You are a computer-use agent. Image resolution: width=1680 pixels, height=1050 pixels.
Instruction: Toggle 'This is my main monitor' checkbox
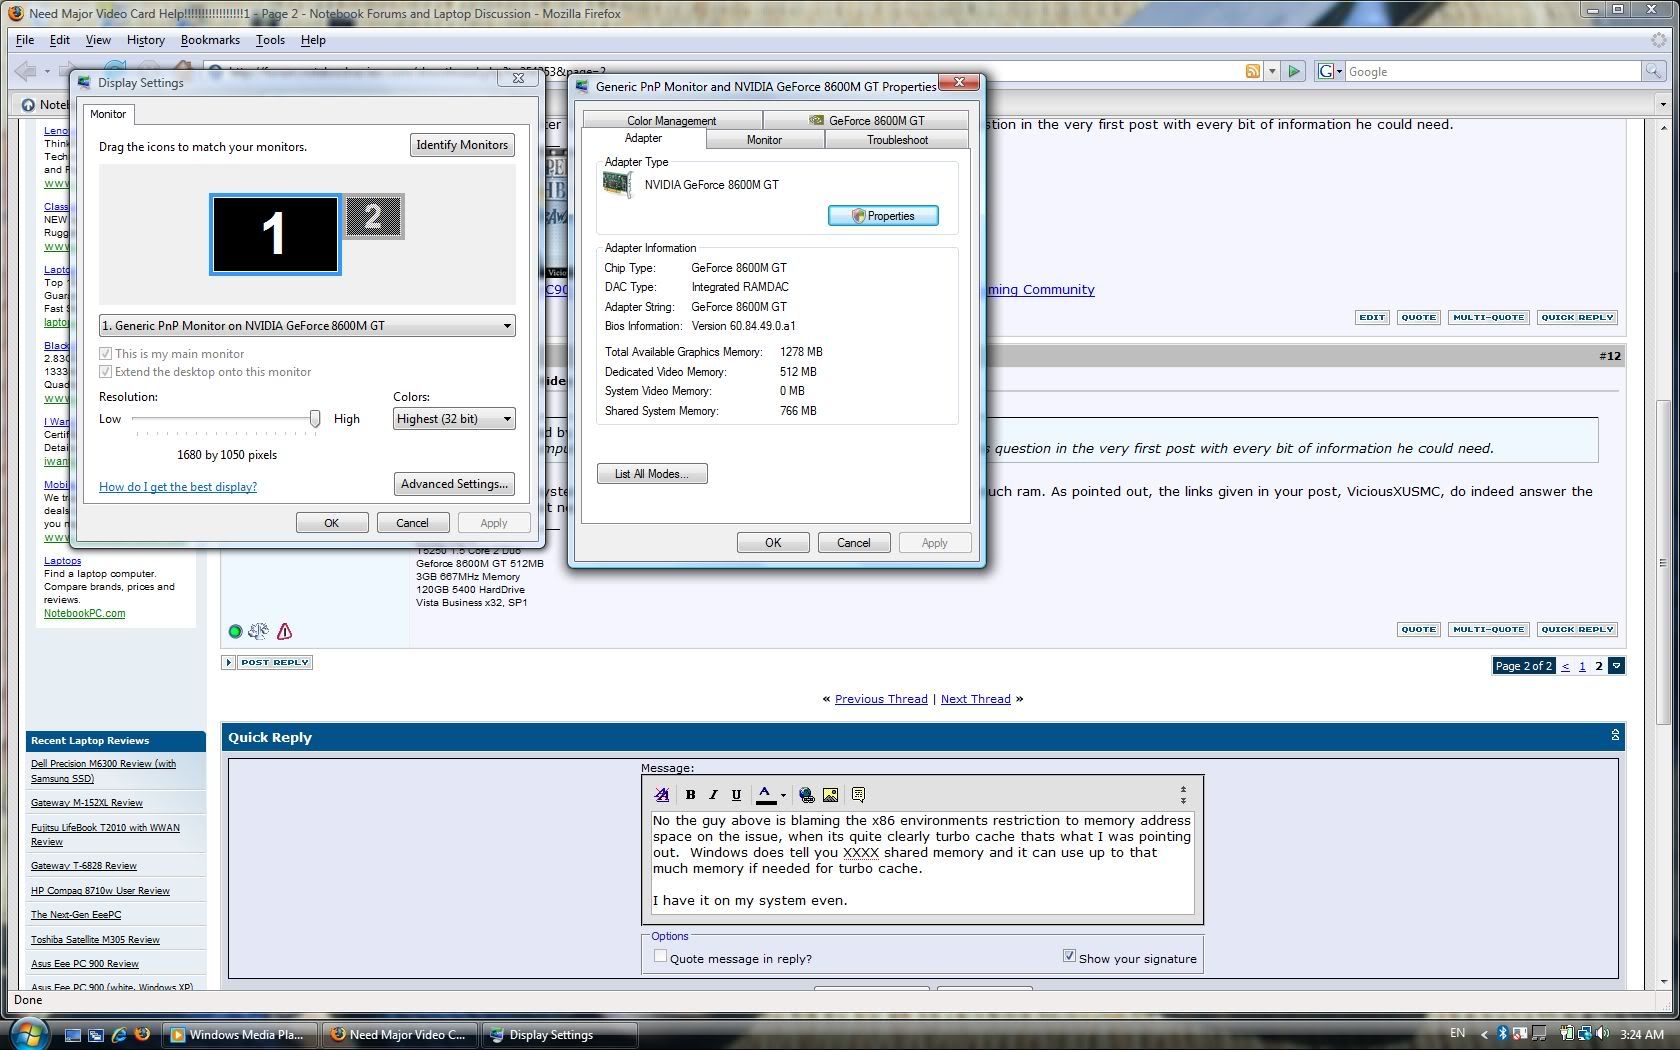coord(105,354)
